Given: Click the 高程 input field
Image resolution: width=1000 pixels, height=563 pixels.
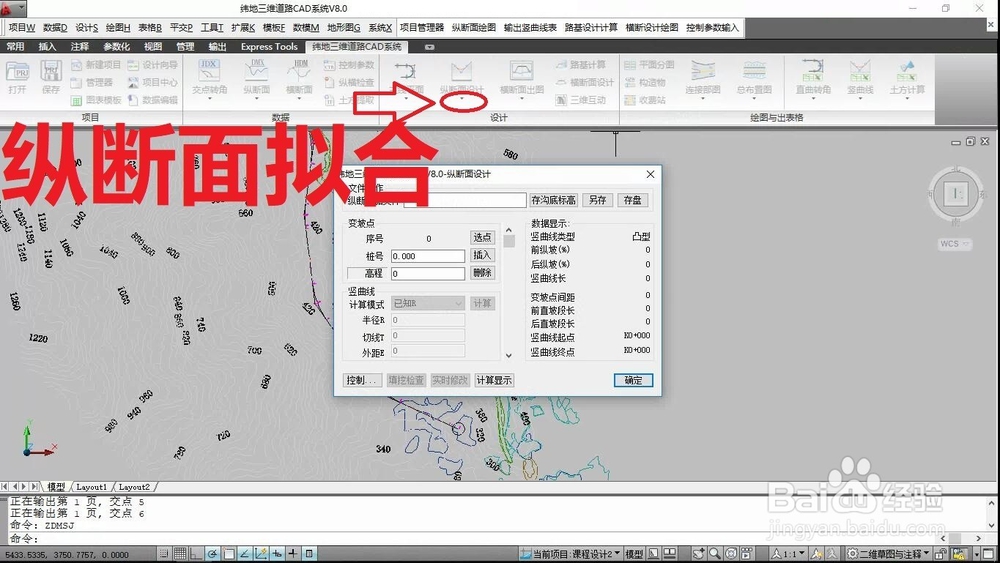Looking at the screenshot, I should coord(428,274).
